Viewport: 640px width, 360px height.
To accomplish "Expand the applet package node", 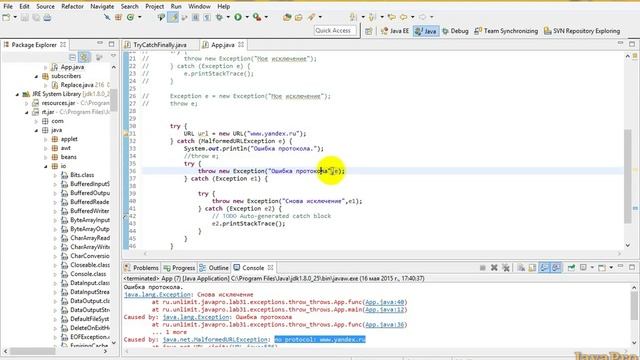I will tap(45, 139).
